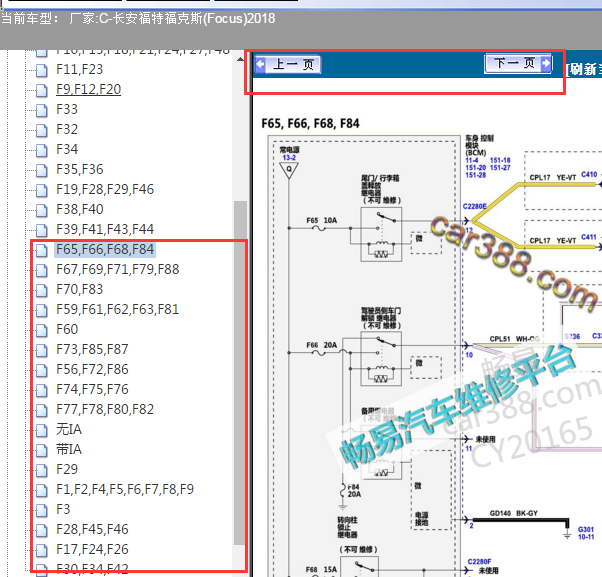This screenshot has width=602, height=577.
Task: Open the F39,F41,F43,F44 entry
Action: point(105,229)
